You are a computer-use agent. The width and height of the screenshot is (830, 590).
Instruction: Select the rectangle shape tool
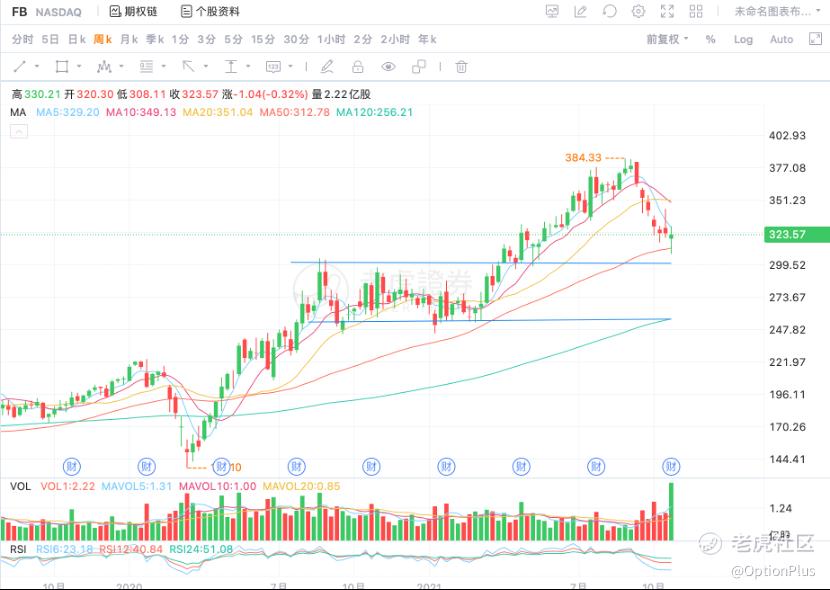tap(62, 67)
